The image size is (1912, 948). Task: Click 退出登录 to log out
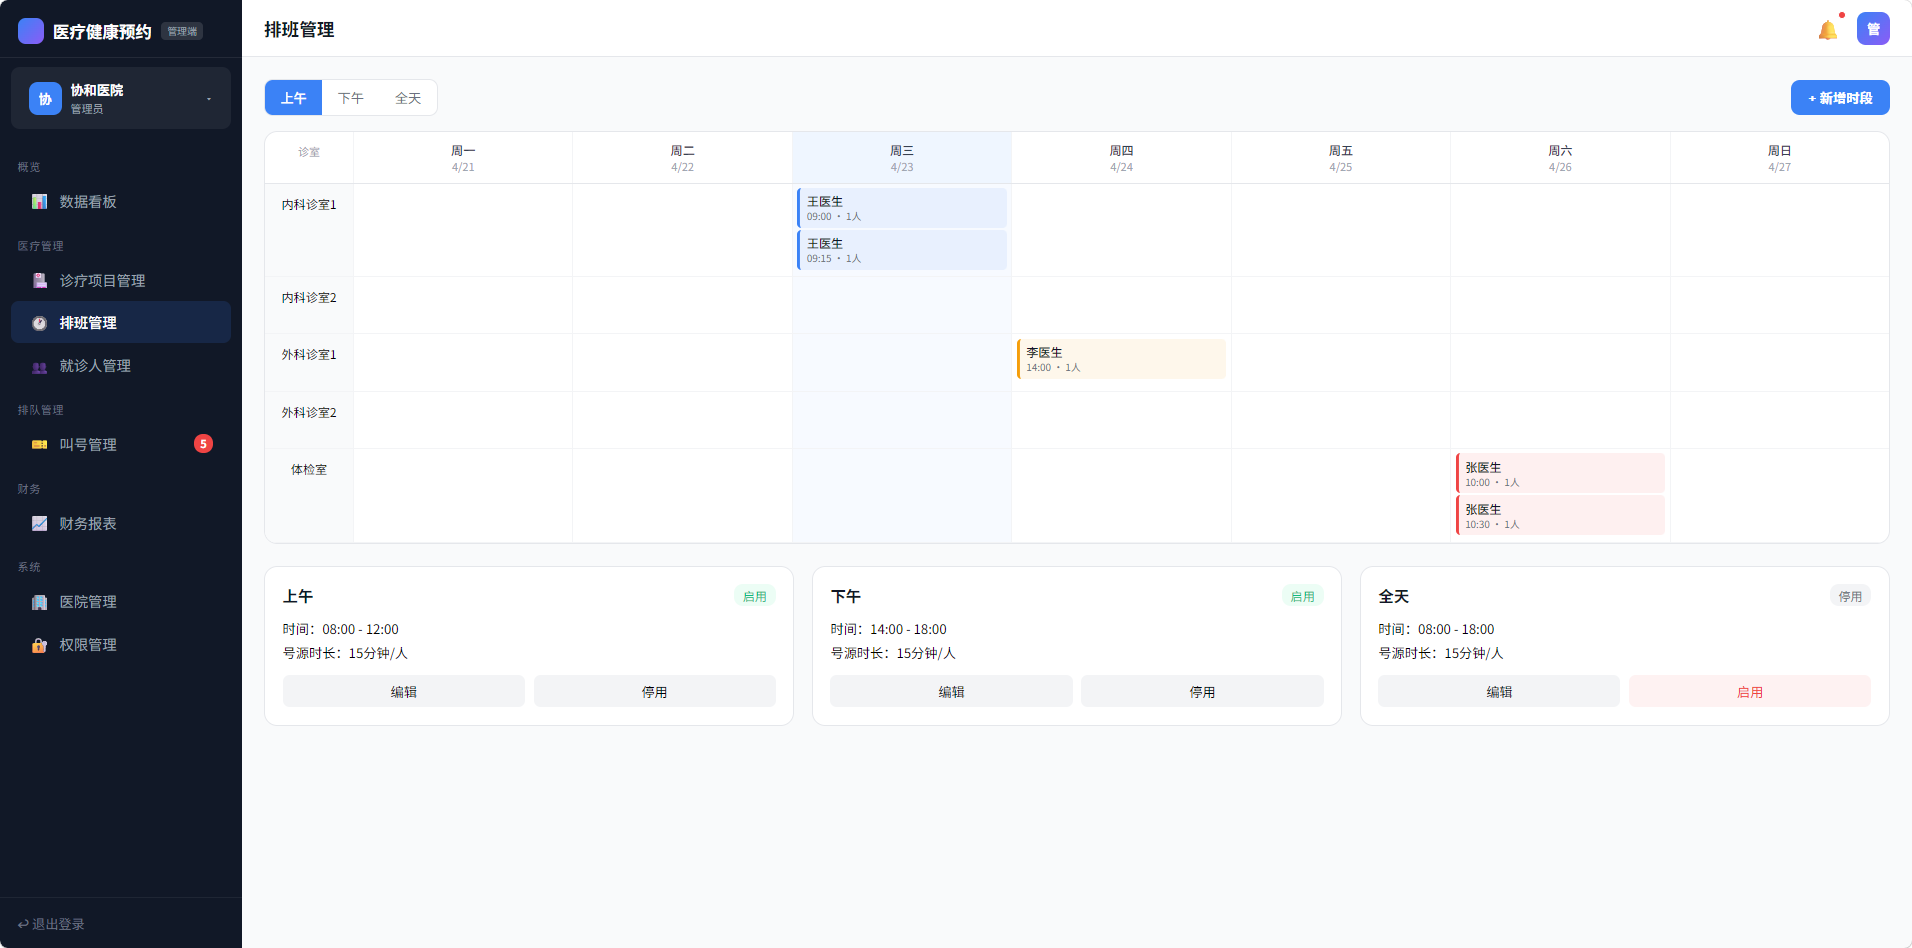(52, 924)
